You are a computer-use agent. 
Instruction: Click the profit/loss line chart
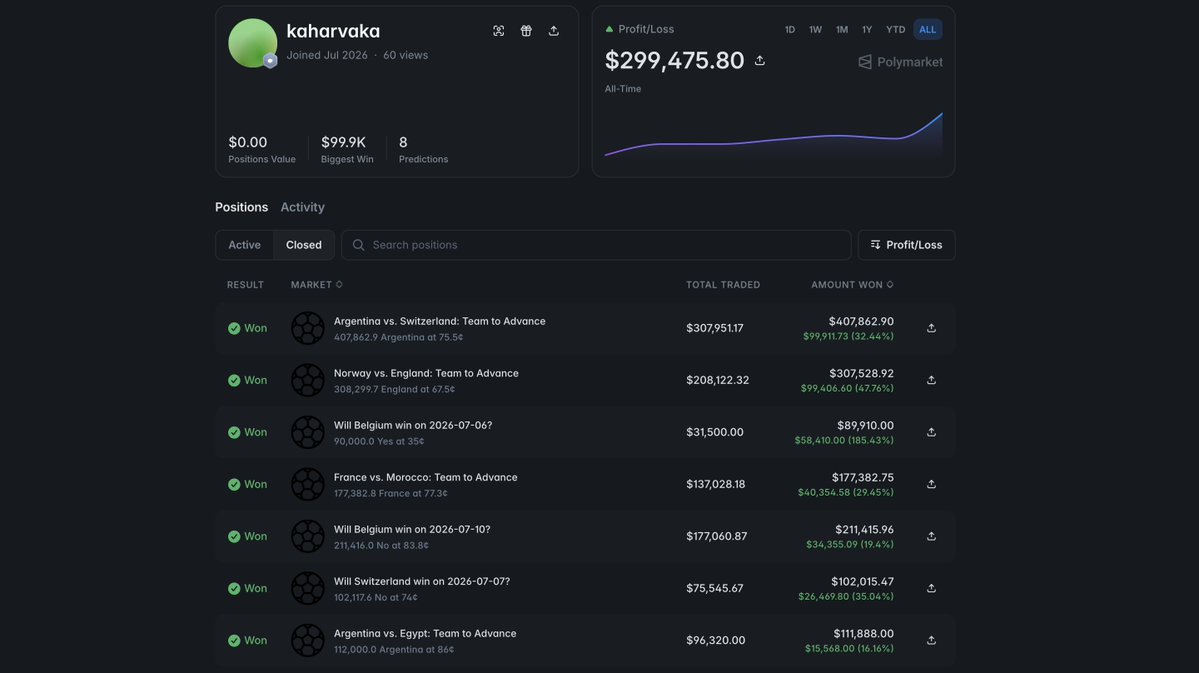click(773, 135)
